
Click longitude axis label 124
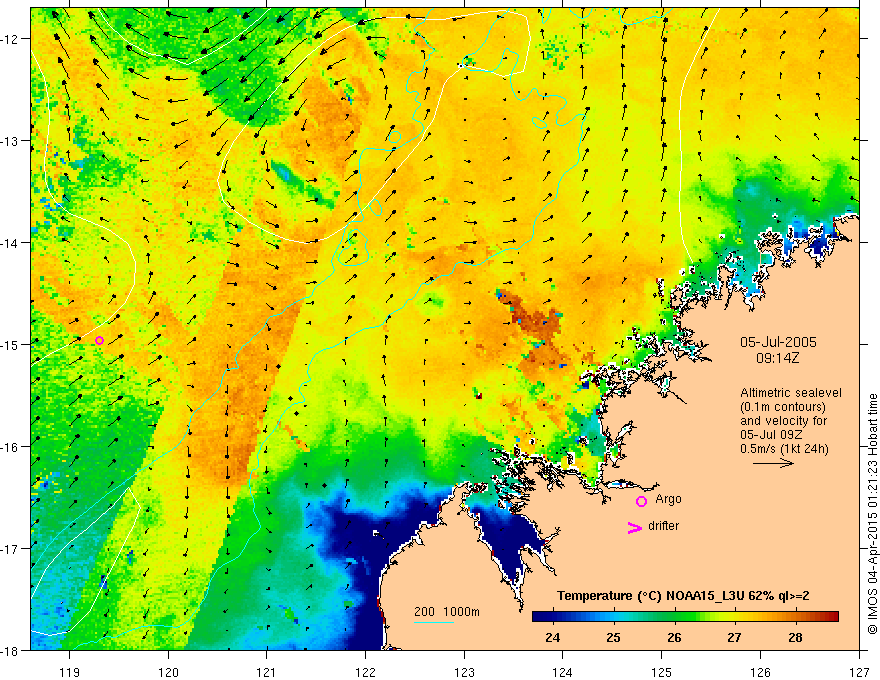click(x=563, y=672)
